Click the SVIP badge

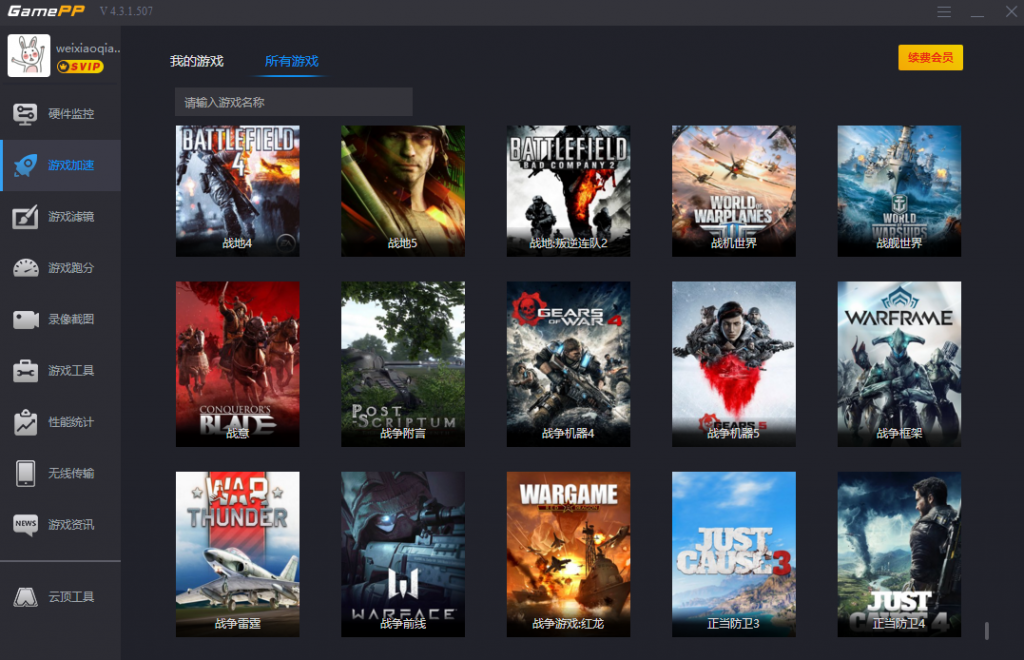tap(80, 67)
